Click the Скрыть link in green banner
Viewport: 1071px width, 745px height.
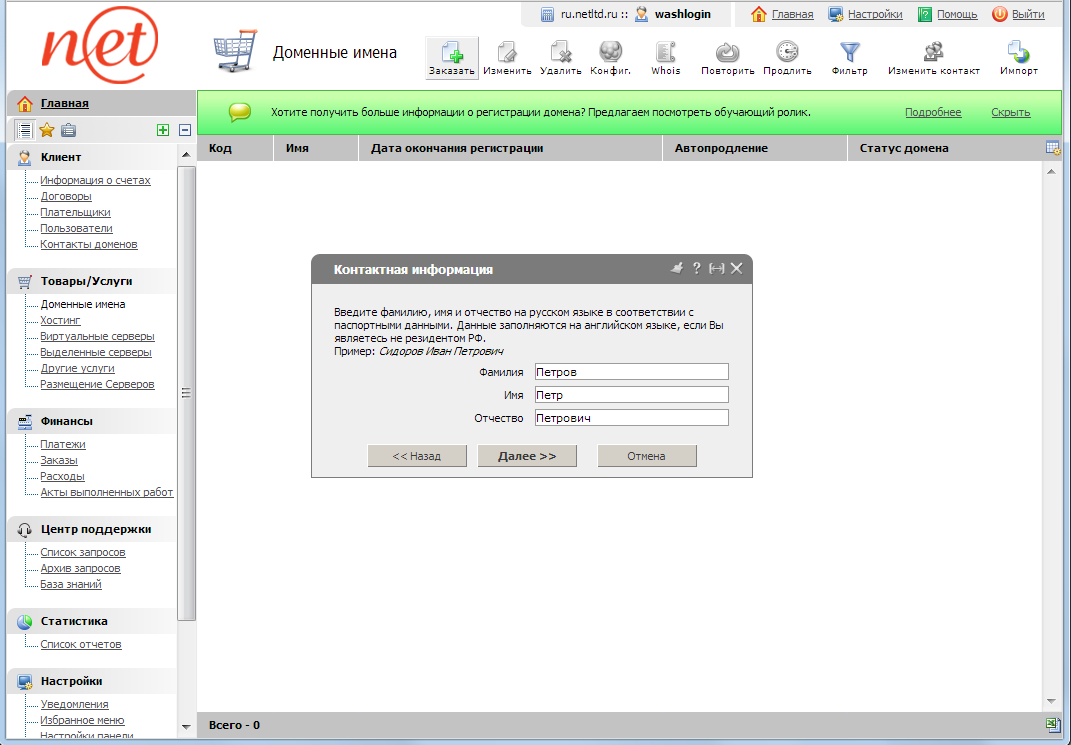[x=1010, y=112]
